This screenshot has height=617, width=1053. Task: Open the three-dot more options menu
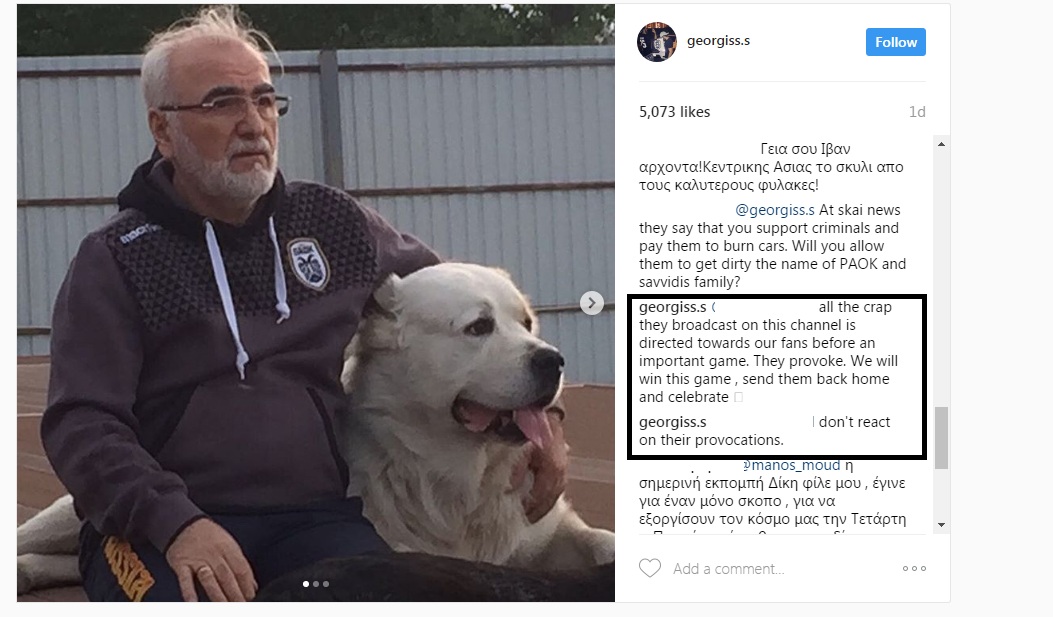pyautogui.click(x=914, y=568)
